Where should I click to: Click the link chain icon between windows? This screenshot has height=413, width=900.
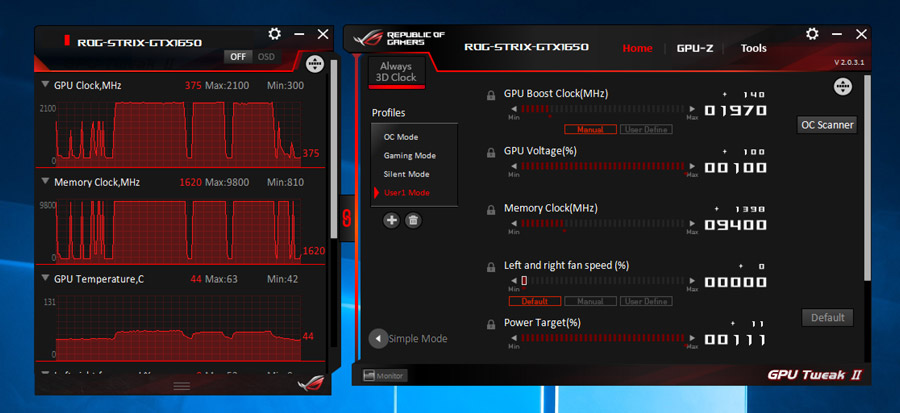[347, 219]
